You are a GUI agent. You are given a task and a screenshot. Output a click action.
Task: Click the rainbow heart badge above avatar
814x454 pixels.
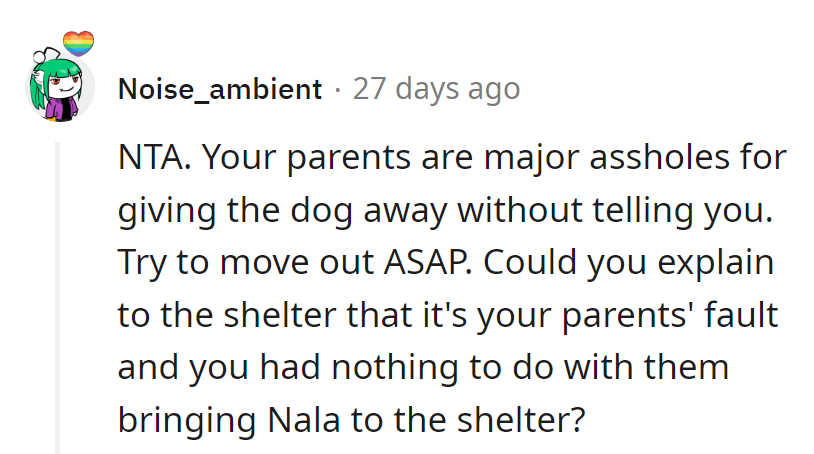tap(77, 45)
